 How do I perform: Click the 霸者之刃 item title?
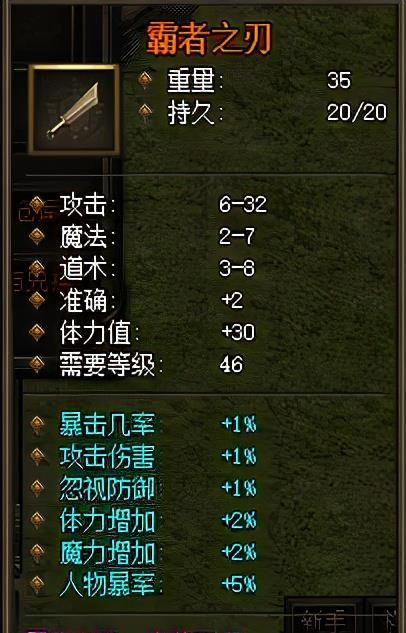pos(209,40)
